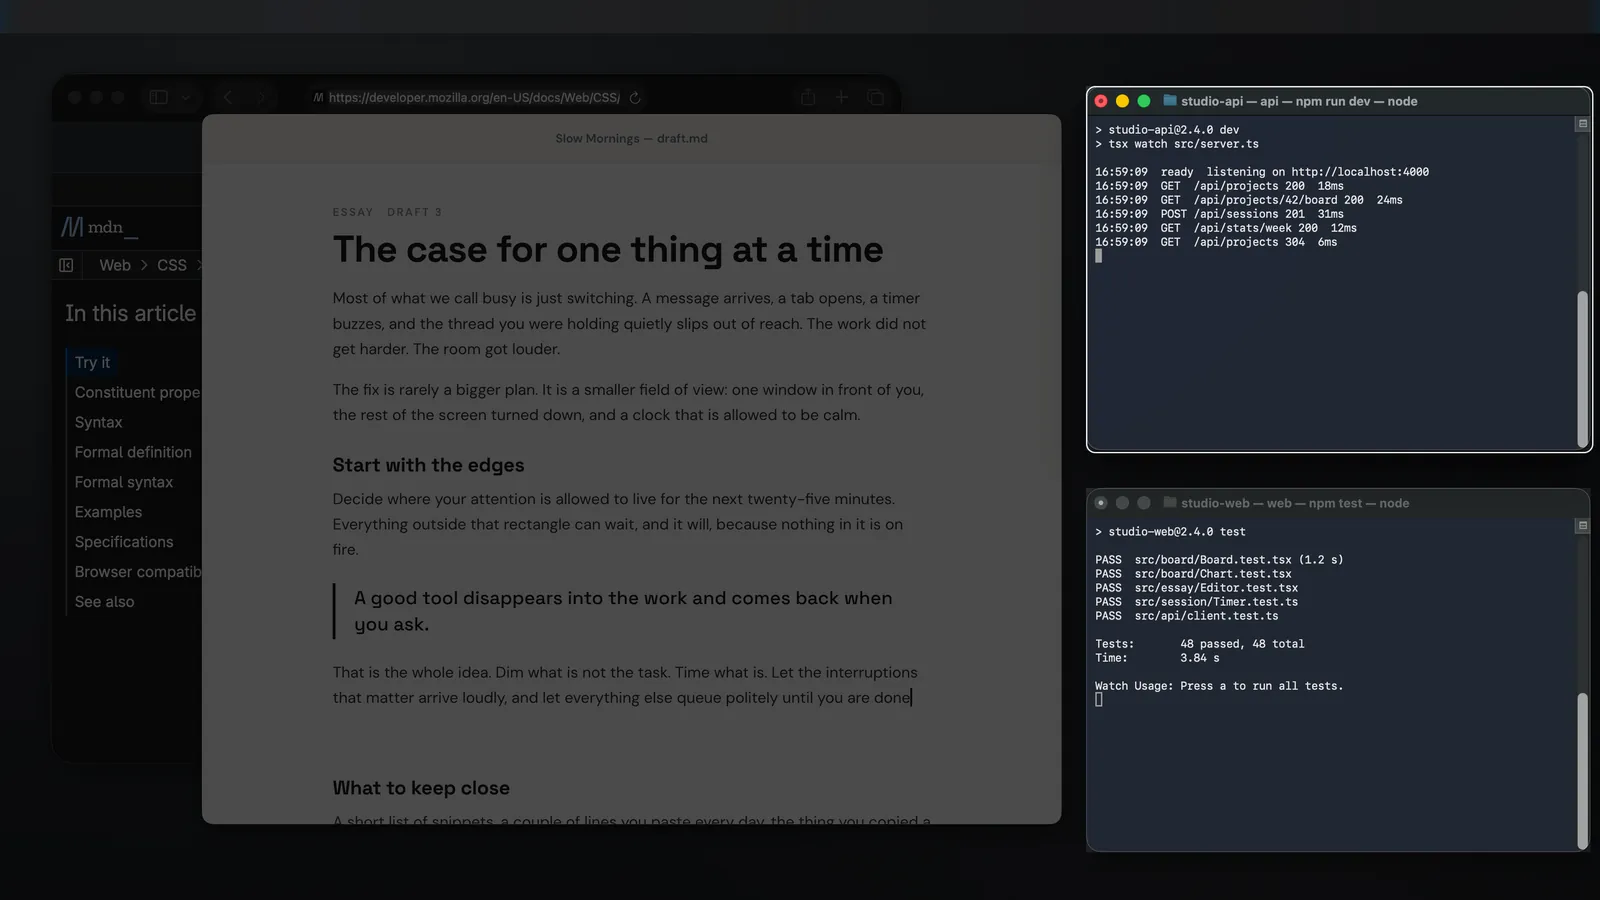
Task: Click the "Watch Usage" line in studio-web terminal
Action: pos(1219,686)
